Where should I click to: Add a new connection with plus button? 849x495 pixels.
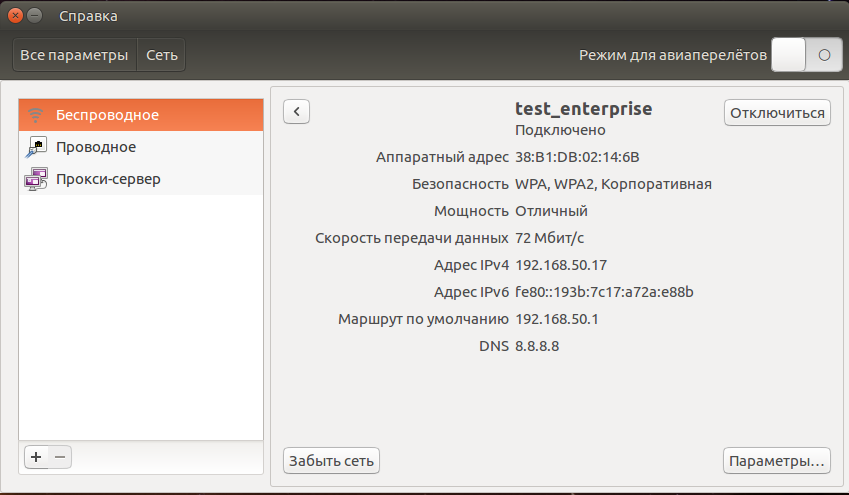(x=36, y=457)
